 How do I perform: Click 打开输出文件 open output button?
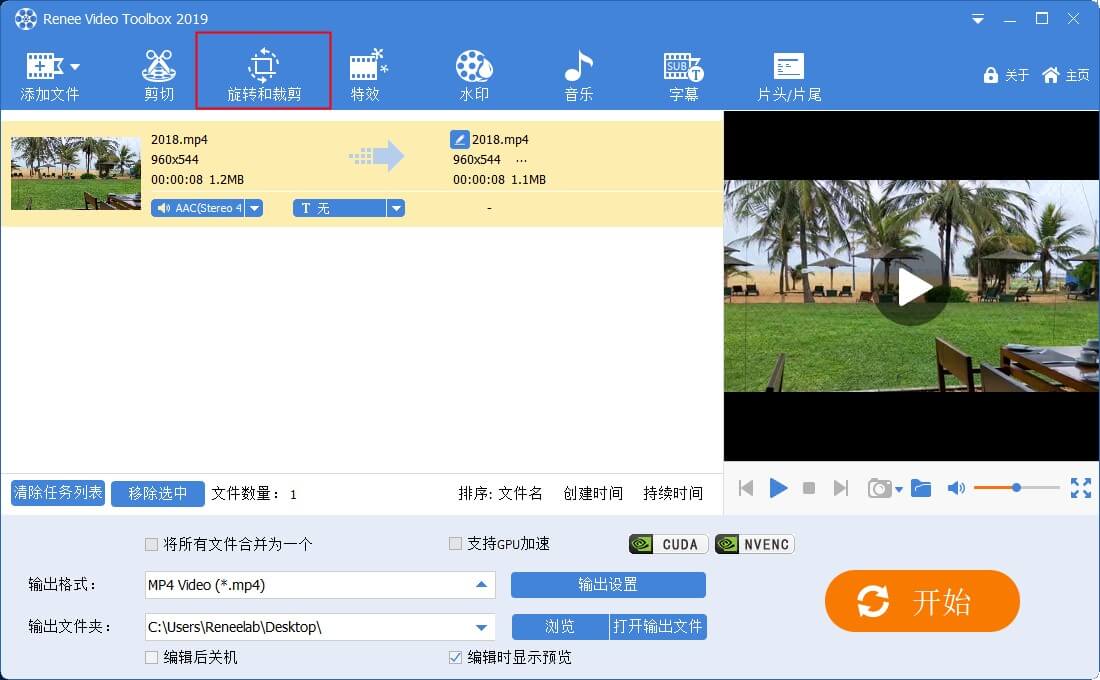657,626
